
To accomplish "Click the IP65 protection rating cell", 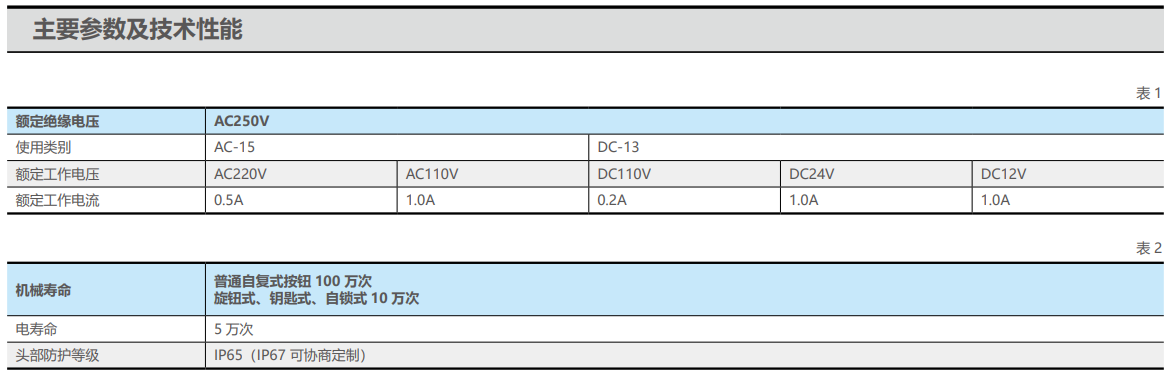I will point(684,355).
